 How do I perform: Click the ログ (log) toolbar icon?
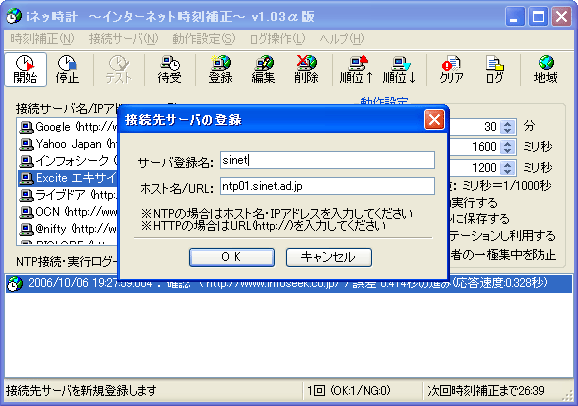tap(494, 69)
